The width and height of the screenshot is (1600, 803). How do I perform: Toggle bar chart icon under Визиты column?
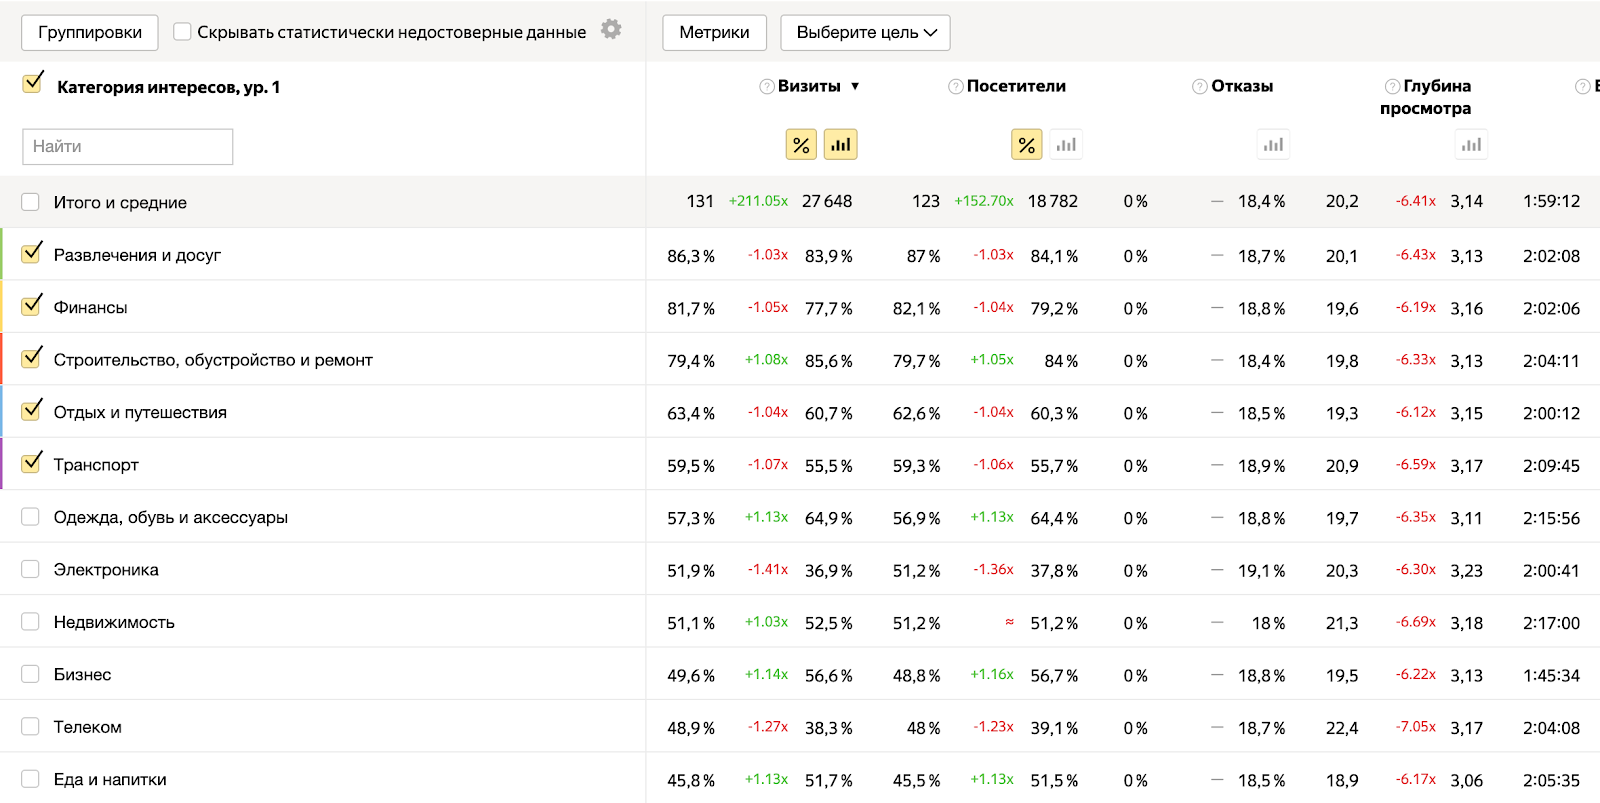point(841,145)
